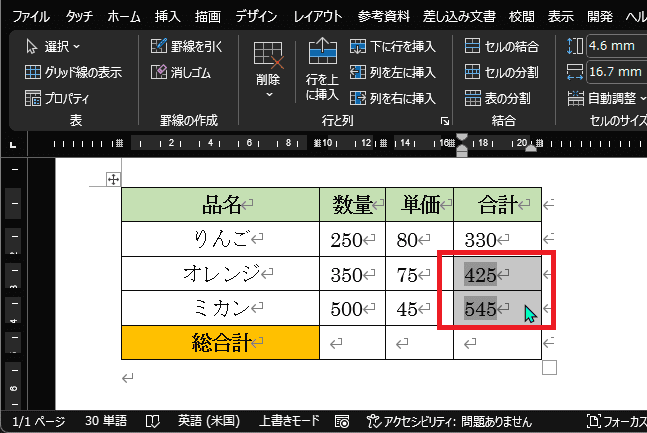The width and height of the screenshot is (647, 433).
Task: Change language 英語 (米国)
Action: (x=209, y=421)
